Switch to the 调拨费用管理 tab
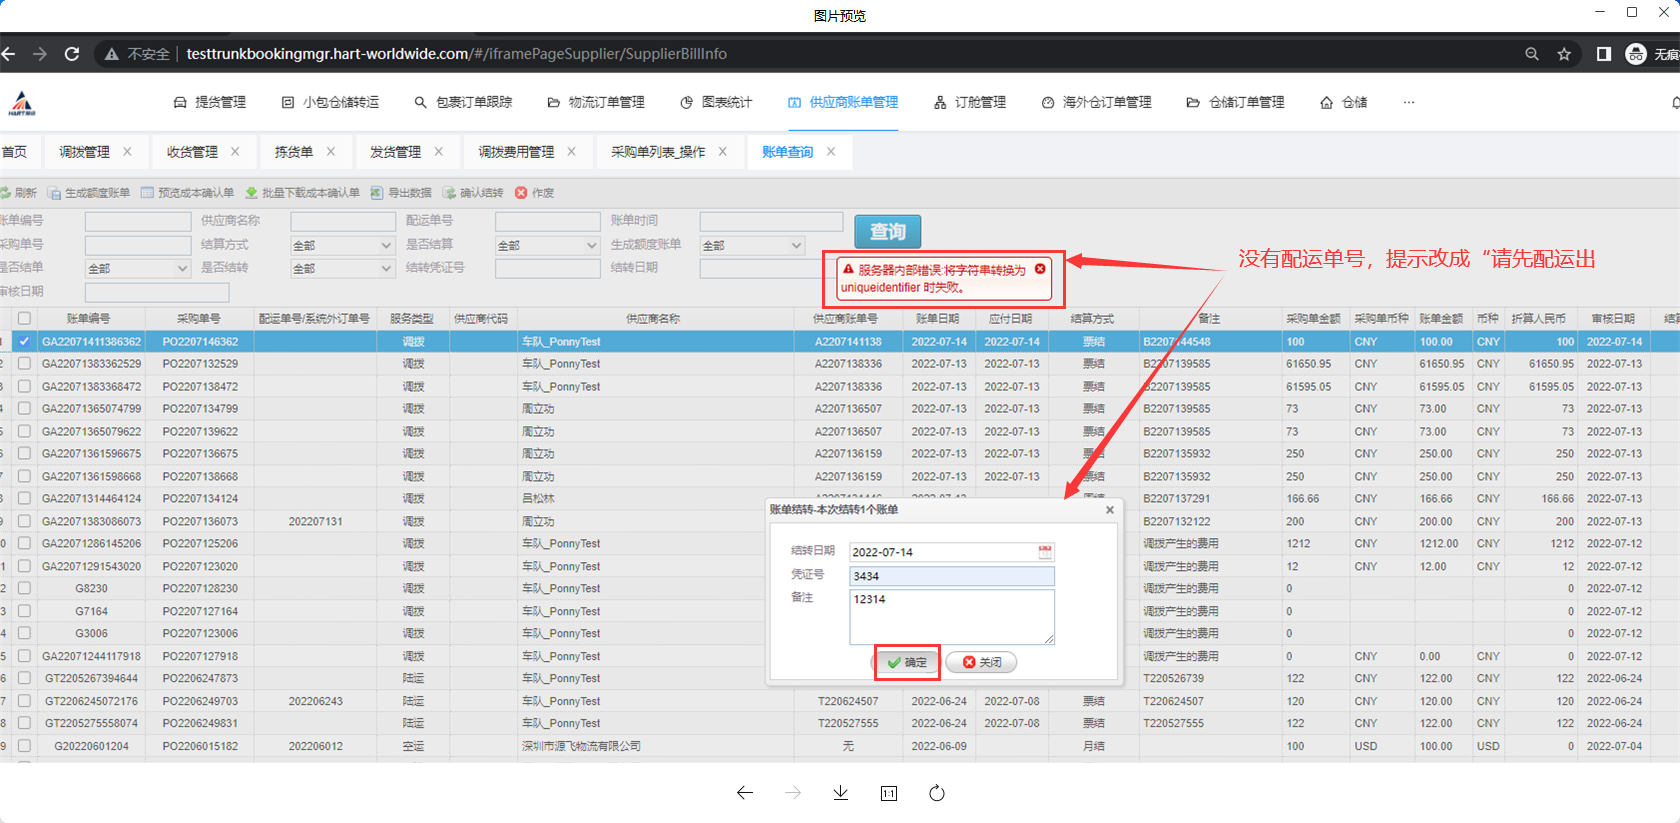This screenshot has width=1680, height=823. 515,152
